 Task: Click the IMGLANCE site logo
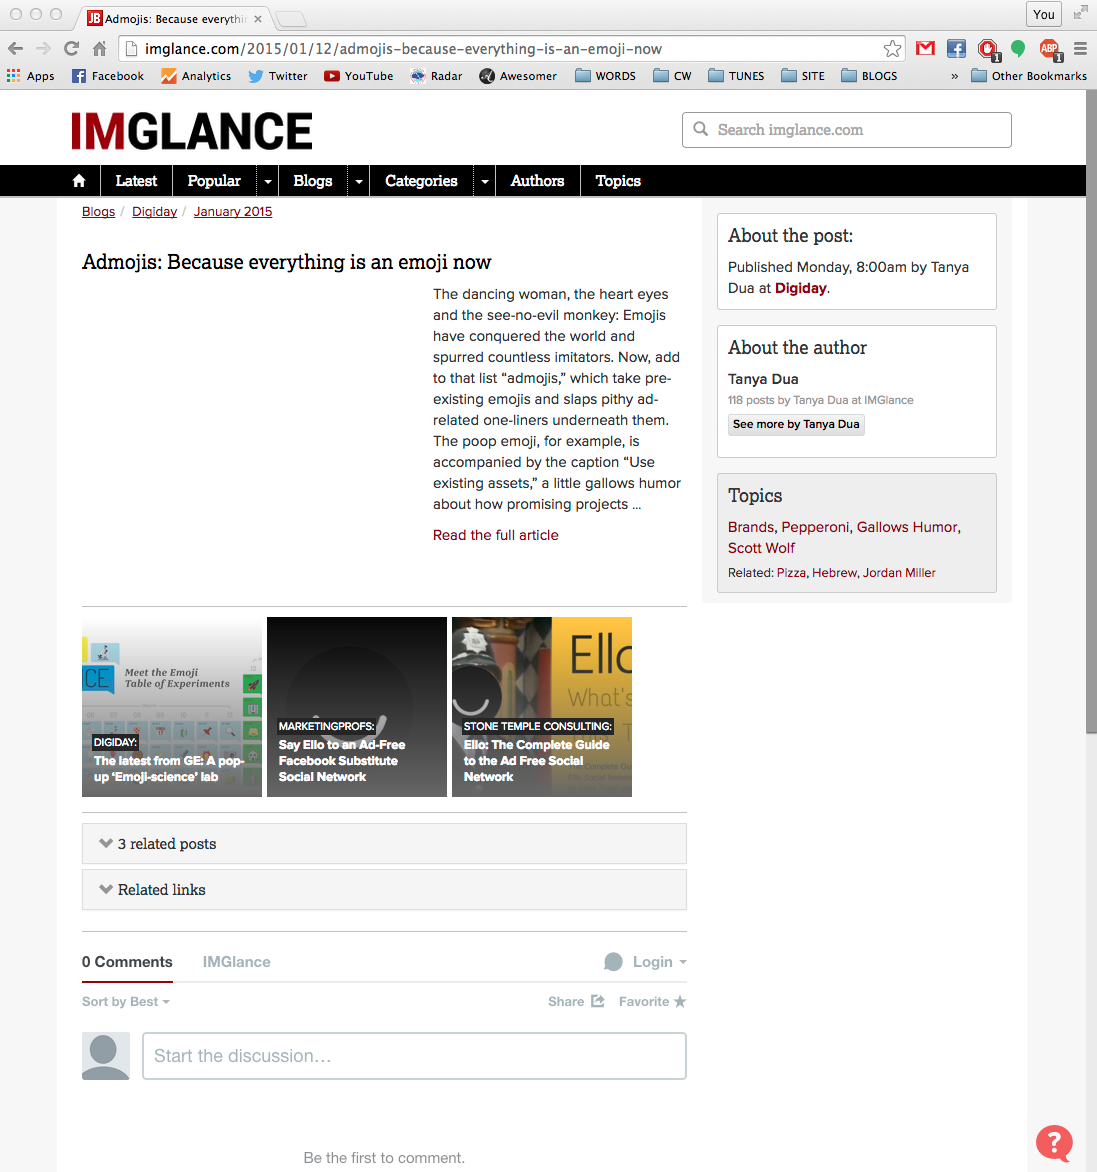(191, 131)
